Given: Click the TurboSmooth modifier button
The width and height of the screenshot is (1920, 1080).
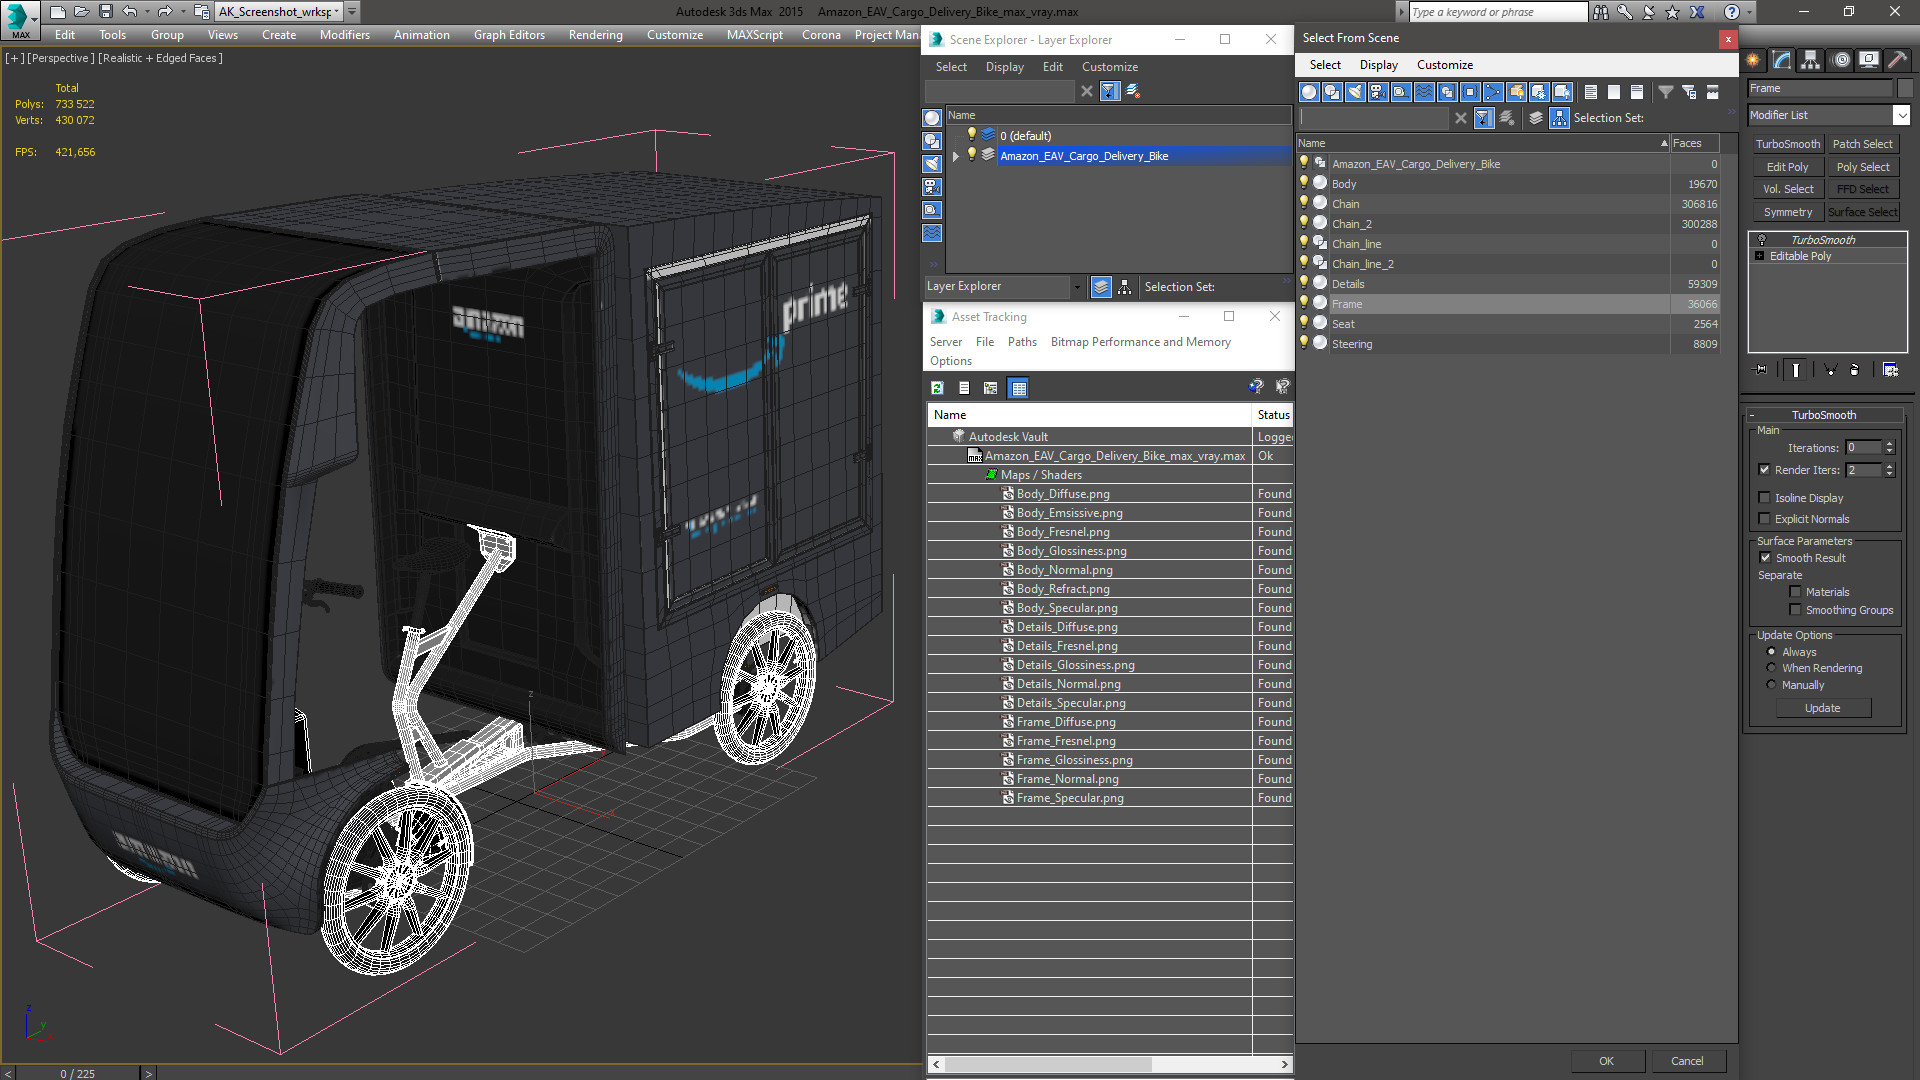Looking at the screenshot, I should (1787, 144).
